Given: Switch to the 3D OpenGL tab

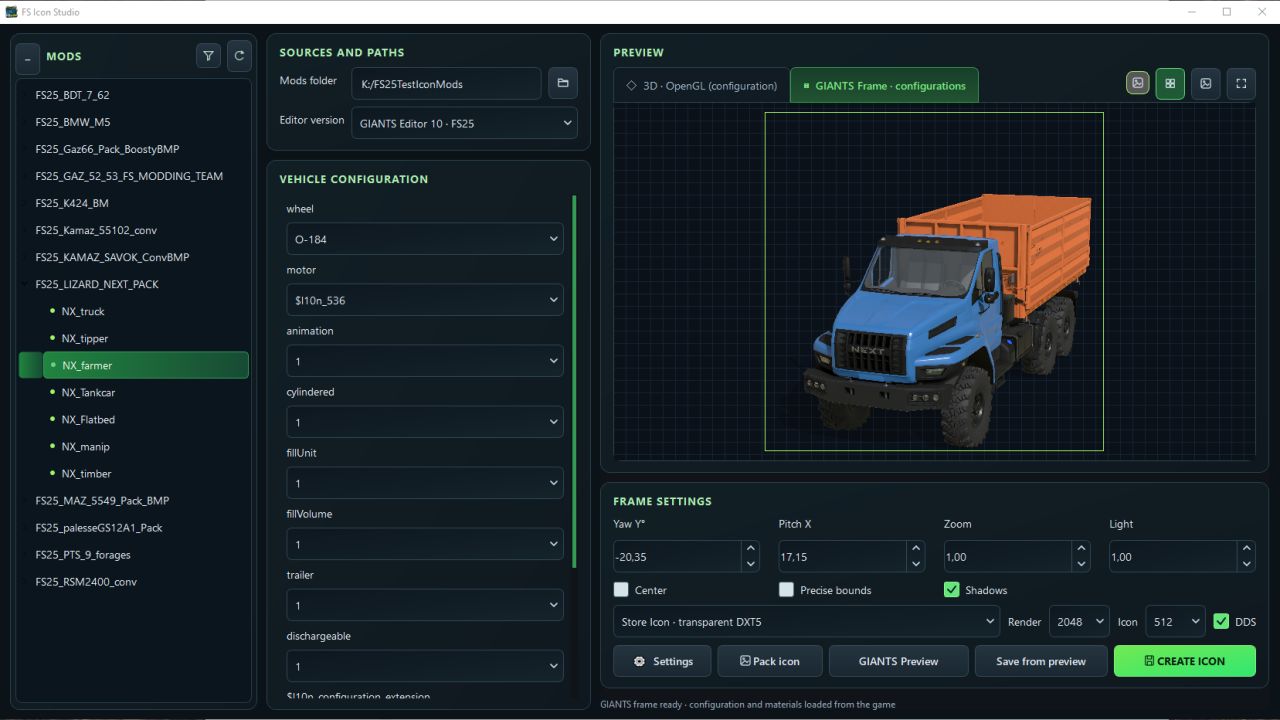Looking at the screenshot, I should click(x=701, y=85).
